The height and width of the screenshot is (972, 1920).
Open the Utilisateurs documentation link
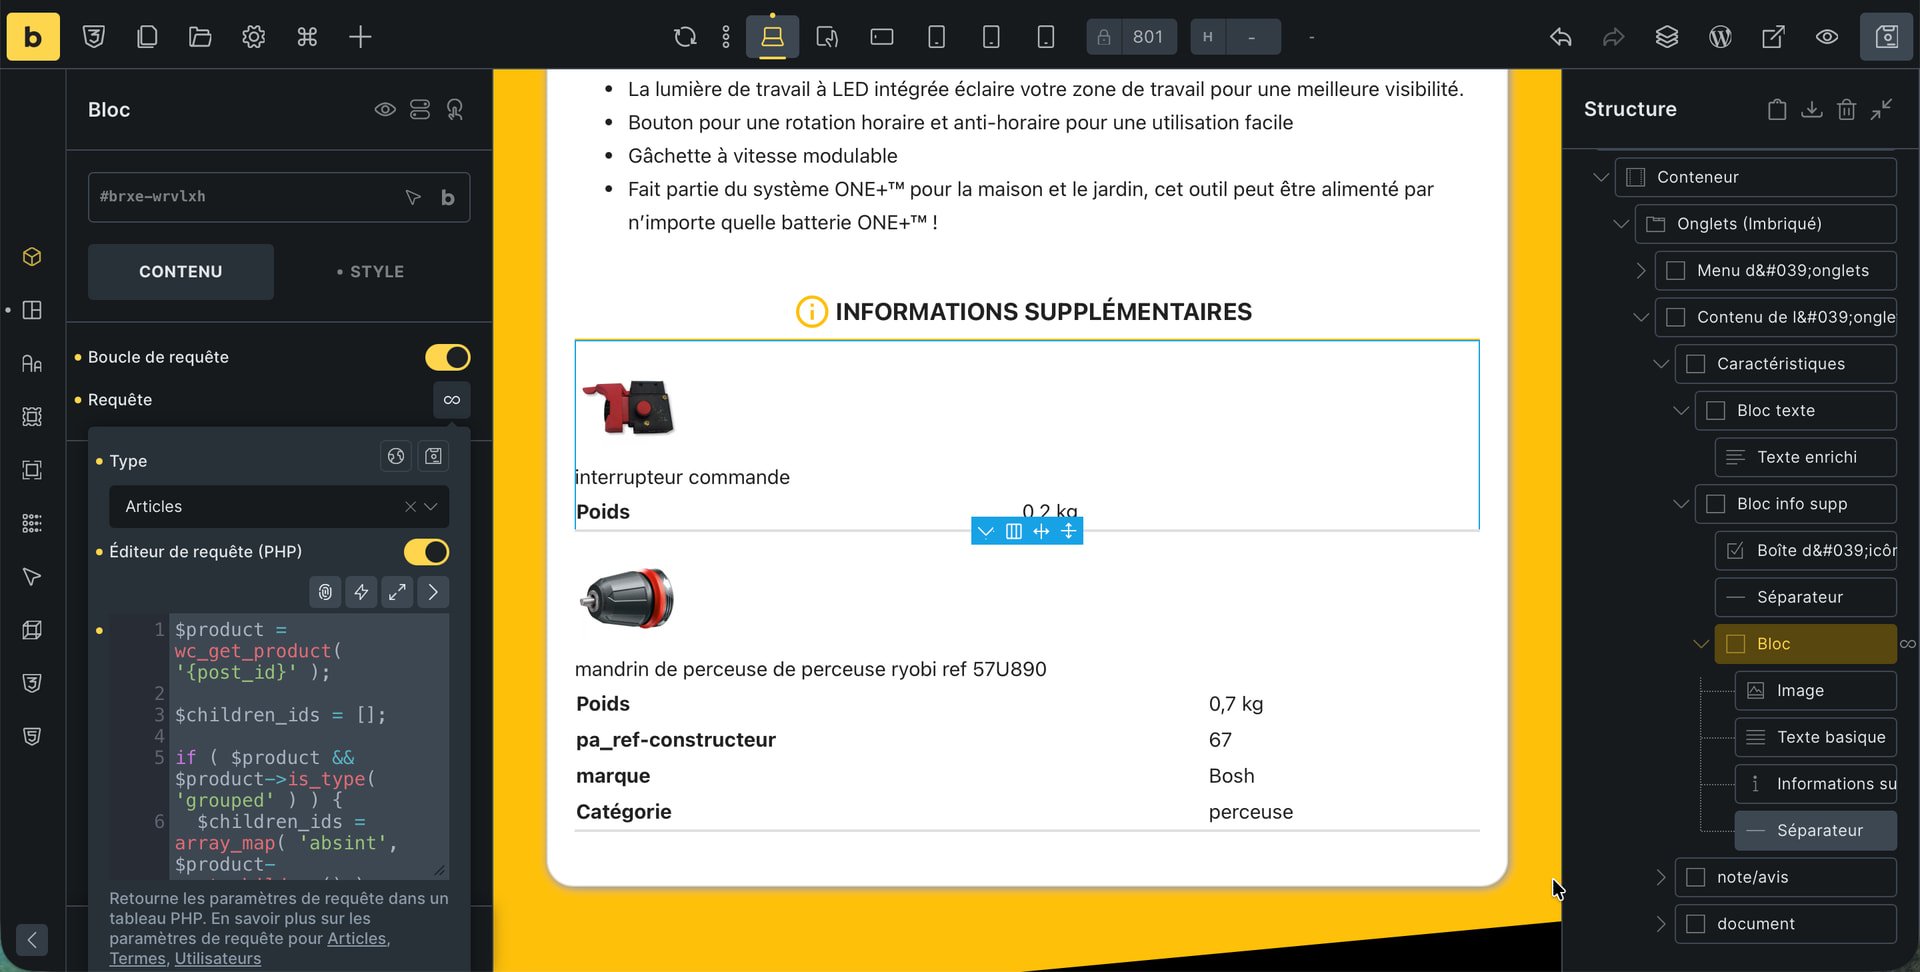pos(217,958)
